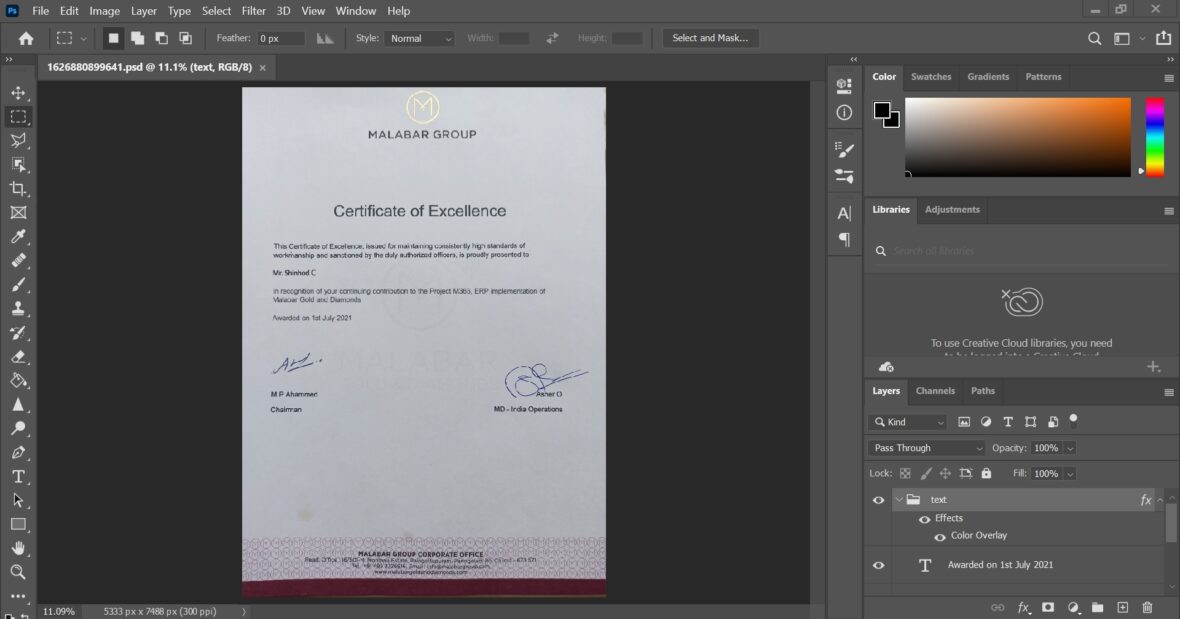The height and width of the screenshot is (619, 1180).
Task: Click the Select and Mask button
Action: tap(711, 38)
